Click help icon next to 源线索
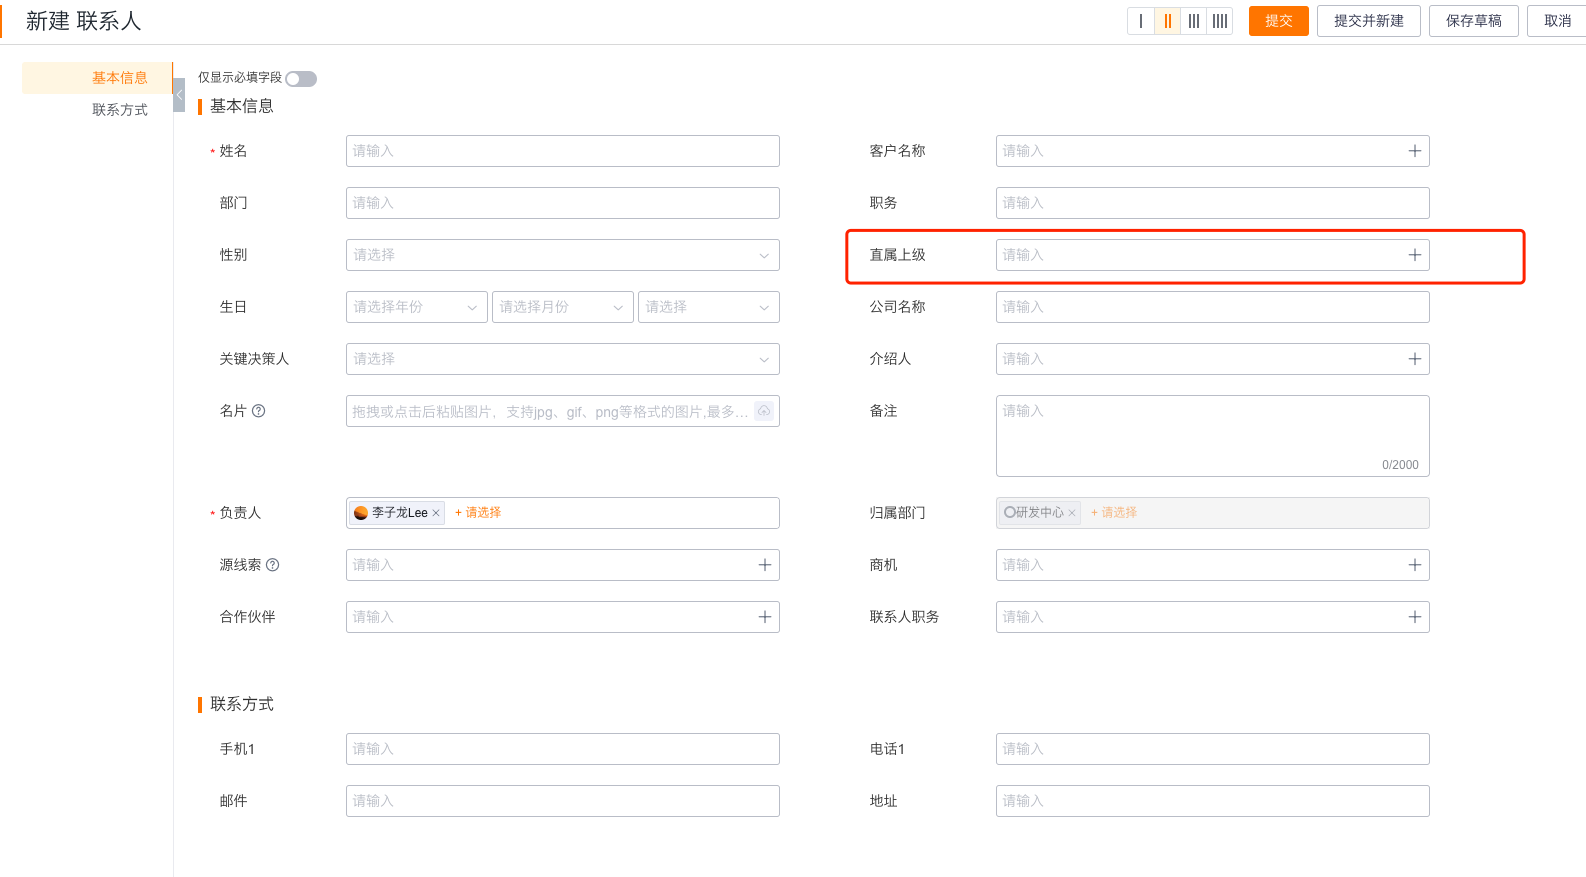The image size is (1586, 877). click(x=272, y=565)
